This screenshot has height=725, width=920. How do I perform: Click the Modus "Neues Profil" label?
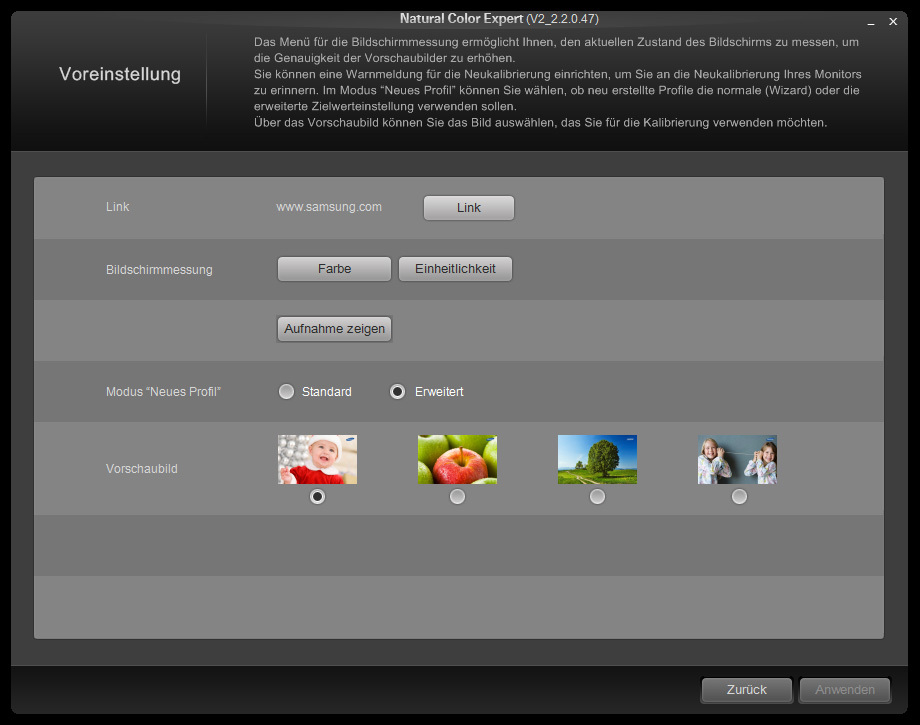[163, 392]
